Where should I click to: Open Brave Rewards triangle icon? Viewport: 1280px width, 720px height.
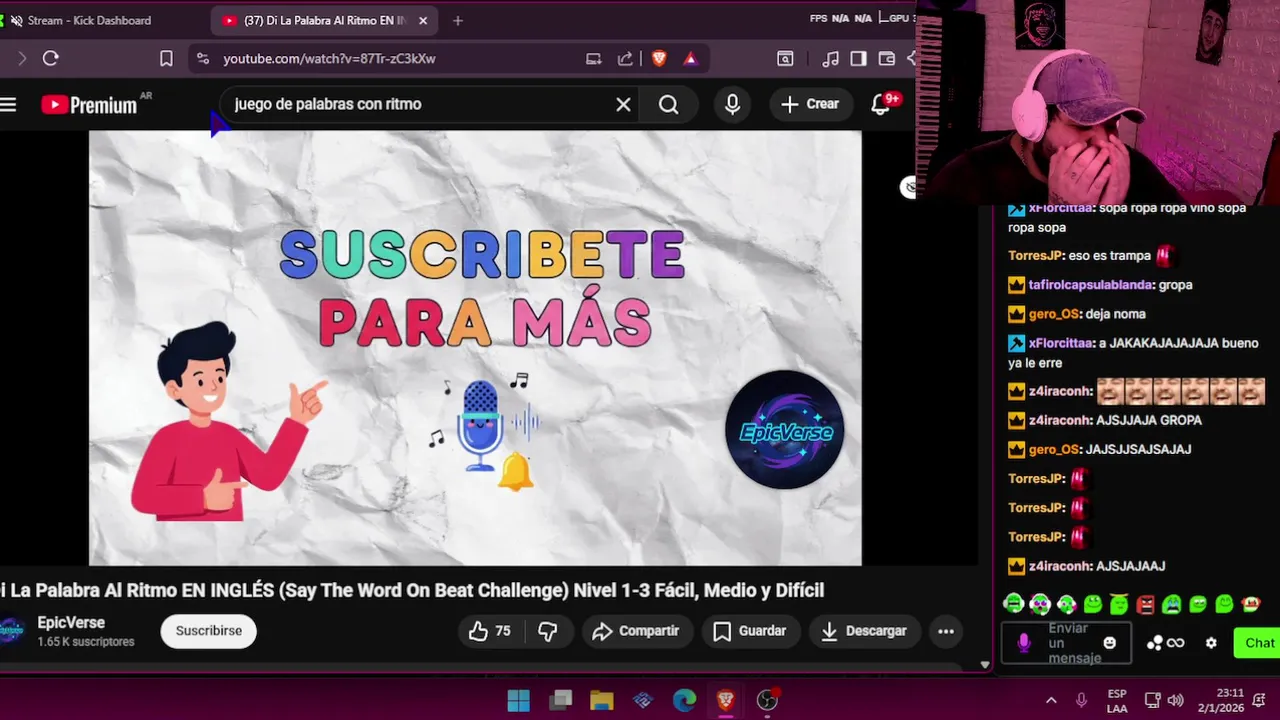tap(690, 58)
